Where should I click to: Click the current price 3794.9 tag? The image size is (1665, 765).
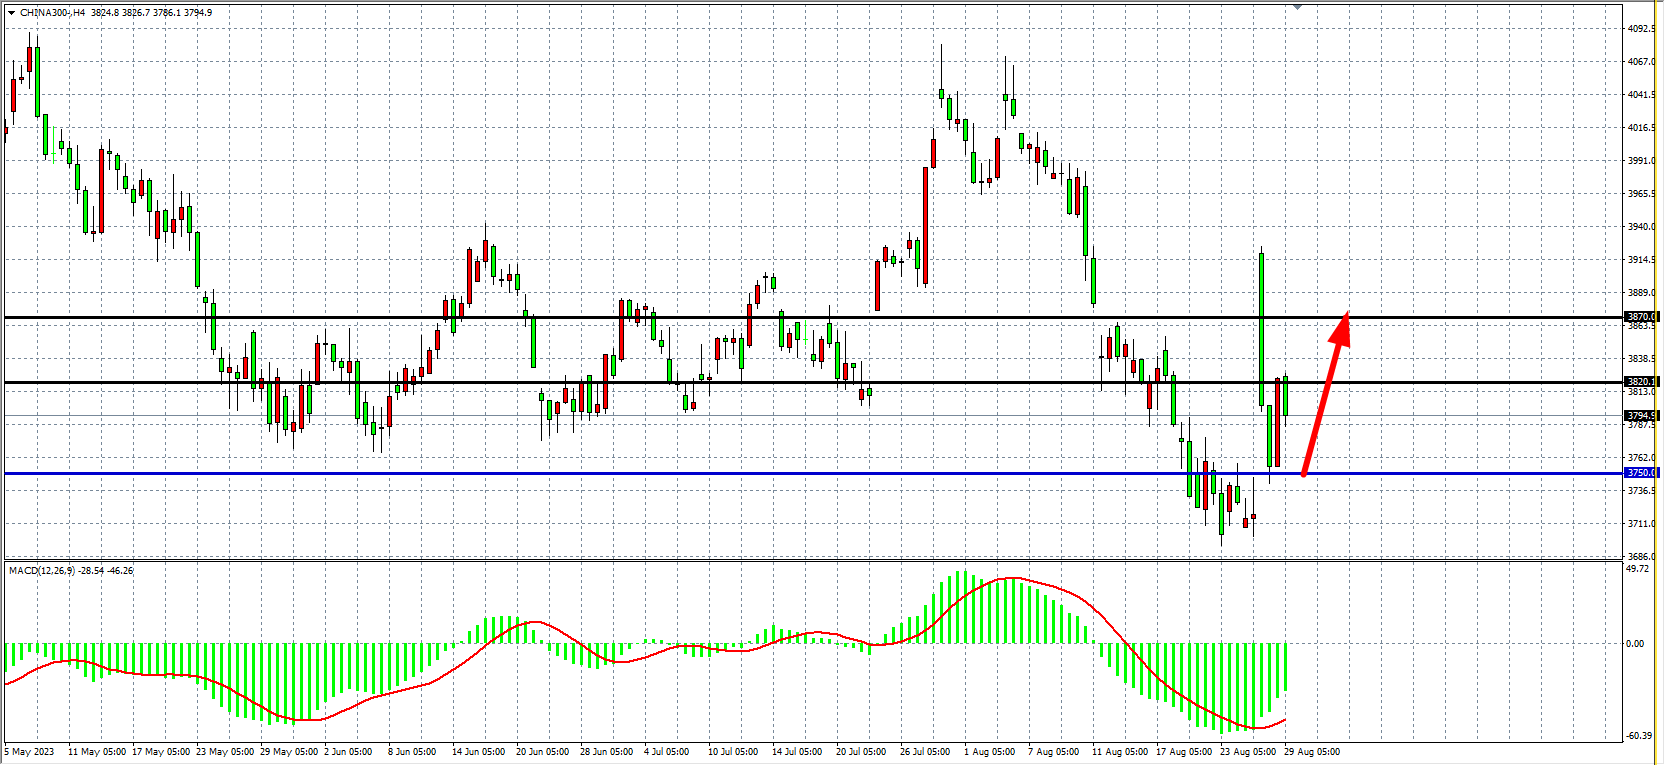[1640, 415]
